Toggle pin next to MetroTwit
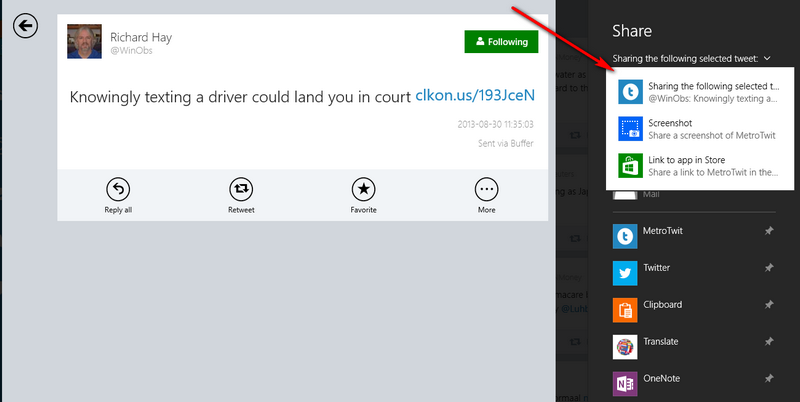The image size is (800, 402). coord(768,231)
